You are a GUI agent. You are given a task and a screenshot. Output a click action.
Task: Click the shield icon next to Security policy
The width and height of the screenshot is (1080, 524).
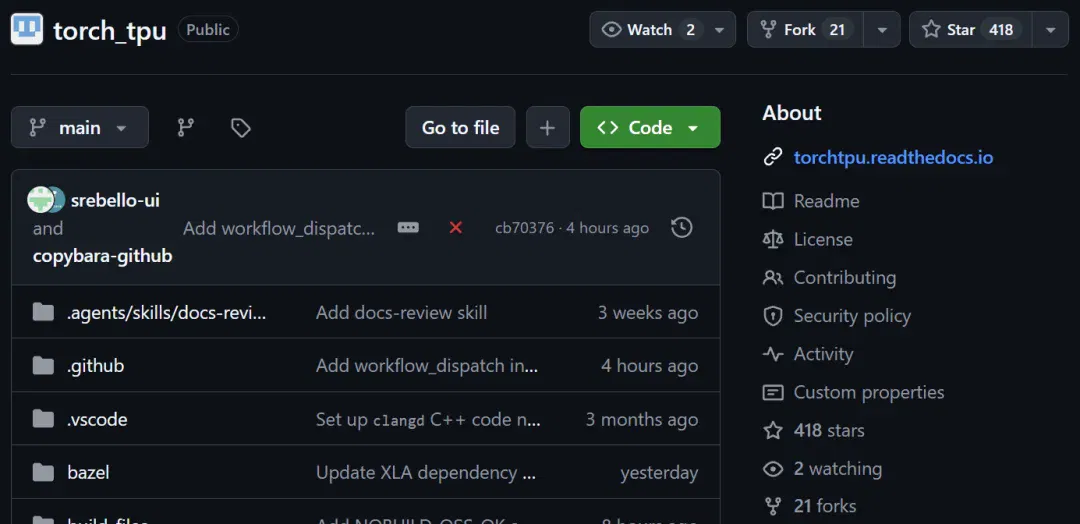tap(773, 316)
